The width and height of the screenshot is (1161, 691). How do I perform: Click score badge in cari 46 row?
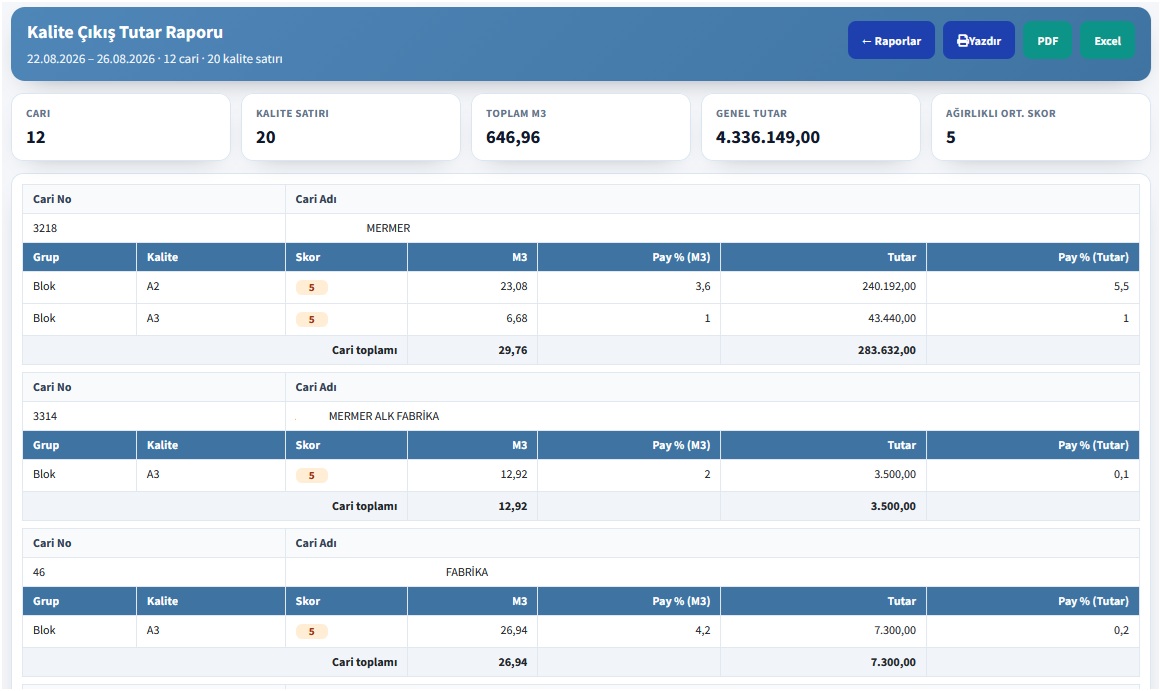pyautogui.click(x=312, y=632)
